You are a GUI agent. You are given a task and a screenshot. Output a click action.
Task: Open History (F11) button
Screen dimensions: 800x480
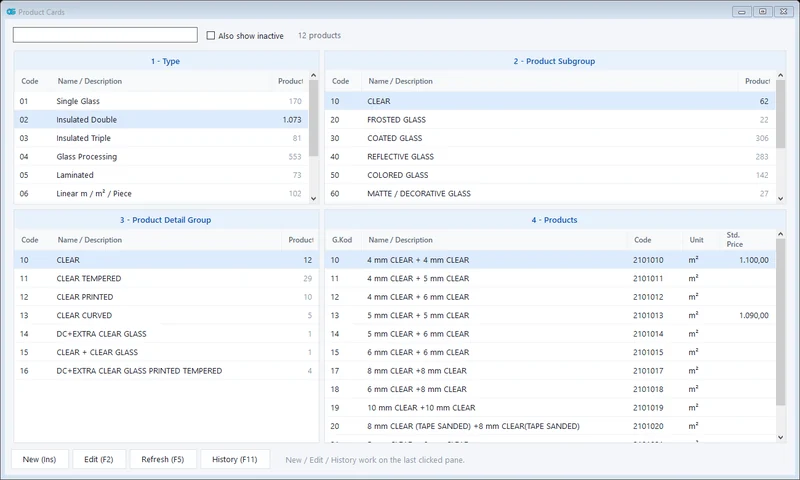pos(235,460)
